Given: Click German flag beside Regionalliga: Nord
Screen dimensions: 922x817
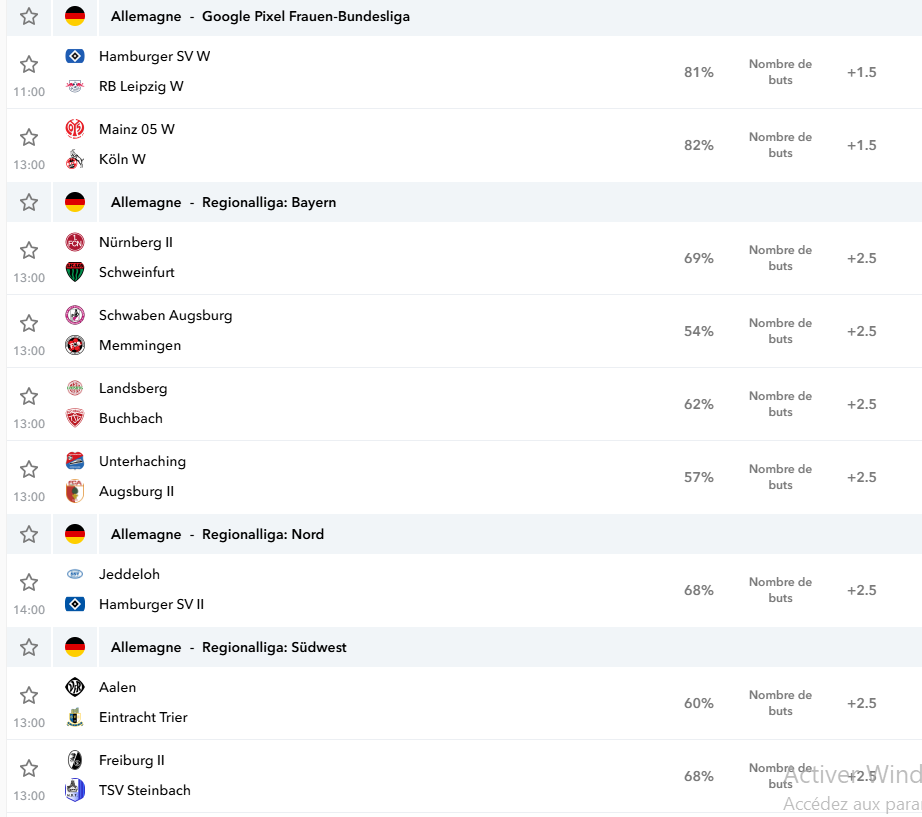Looking at the screenshot, I should [x=75, y=533].
